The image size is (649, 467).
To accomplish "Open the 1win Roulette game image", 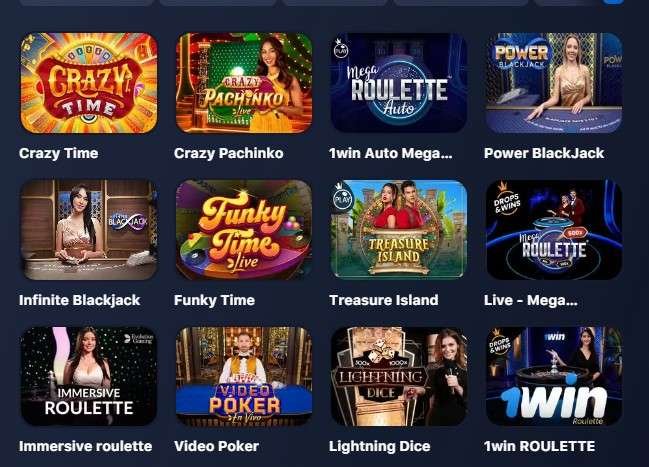I will click(554, 376).
